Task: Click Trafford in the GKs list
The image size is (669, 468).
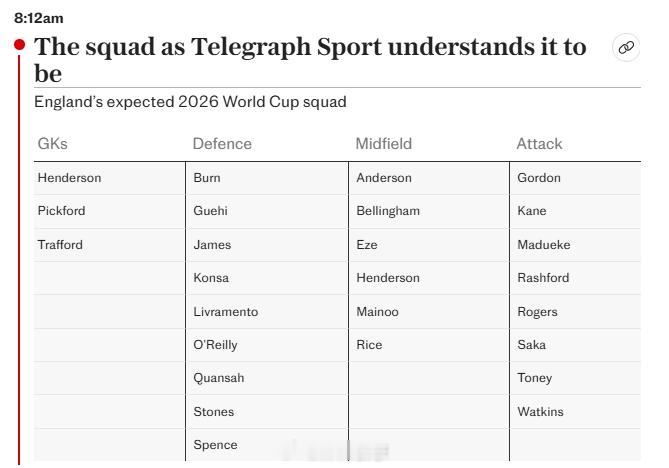Action: (60, 245)
